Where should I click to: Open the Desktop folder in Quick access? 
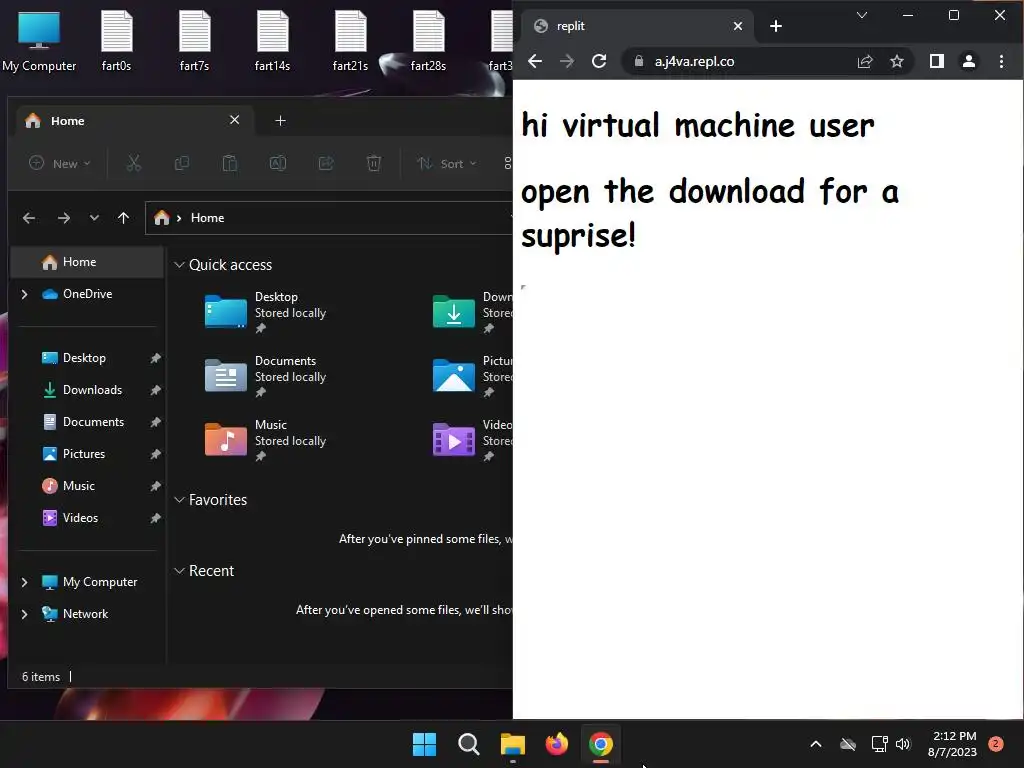click(x=266, y=312)
